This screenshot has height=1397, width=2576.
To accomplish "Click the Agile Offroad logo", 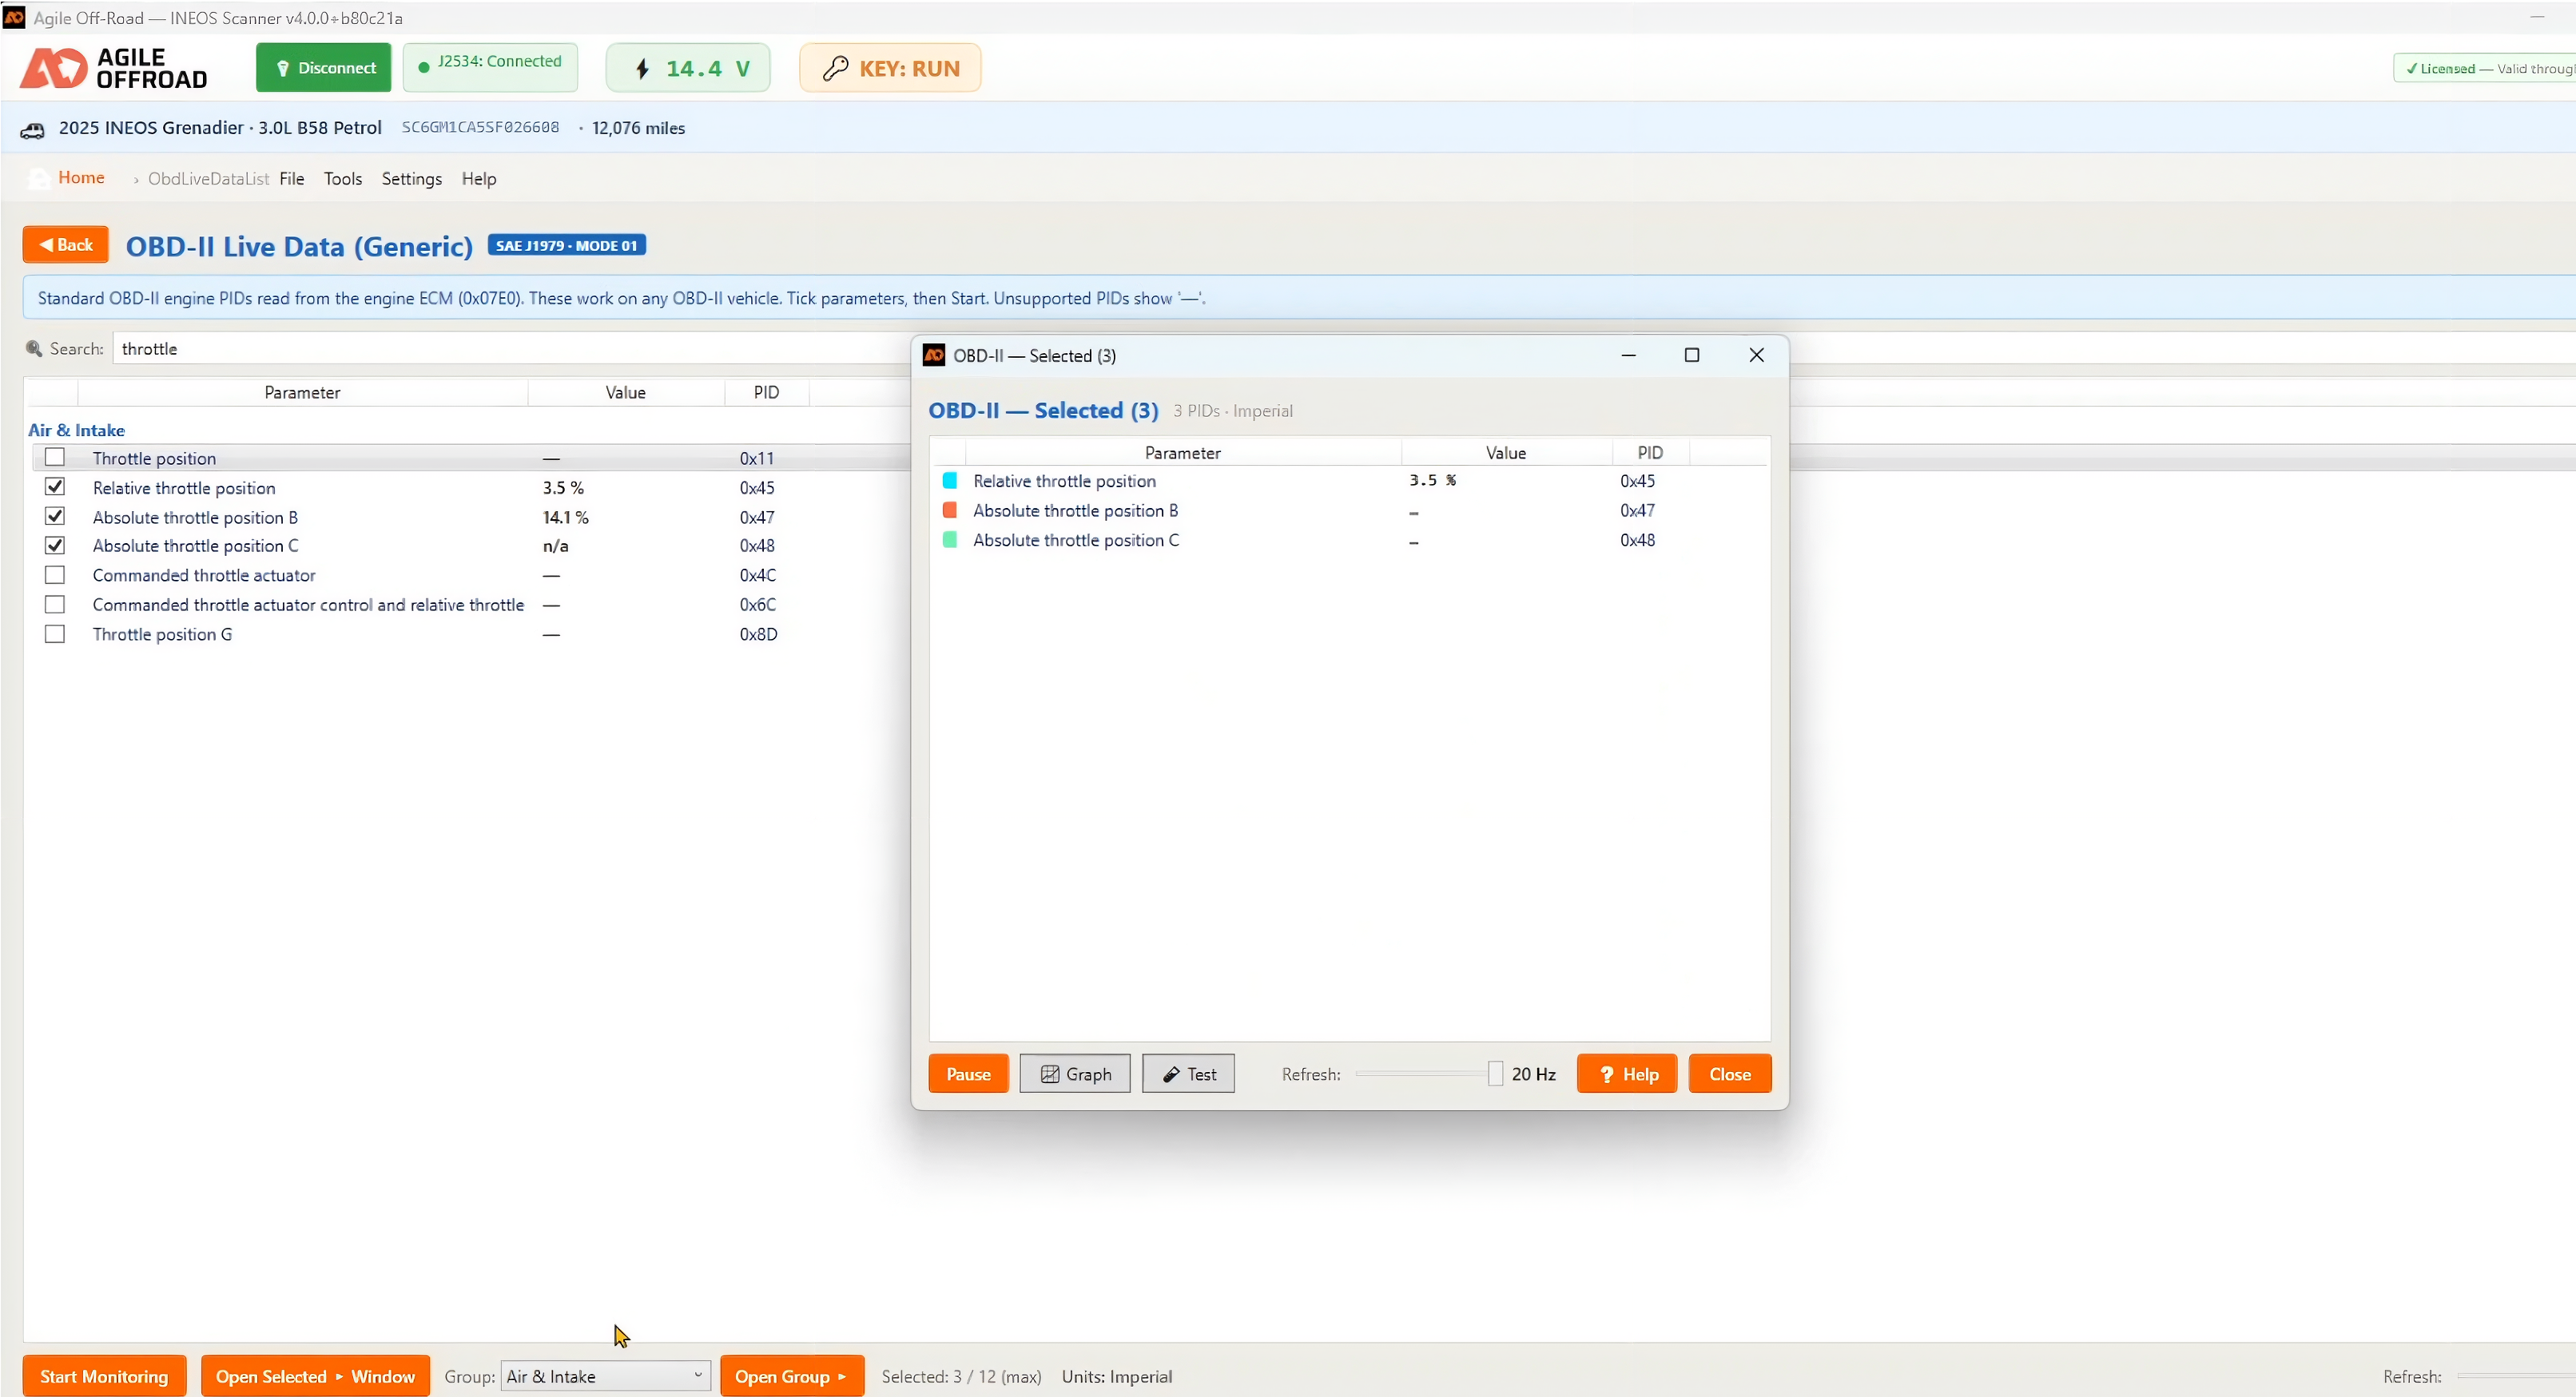I will click(x=114, y=68).
